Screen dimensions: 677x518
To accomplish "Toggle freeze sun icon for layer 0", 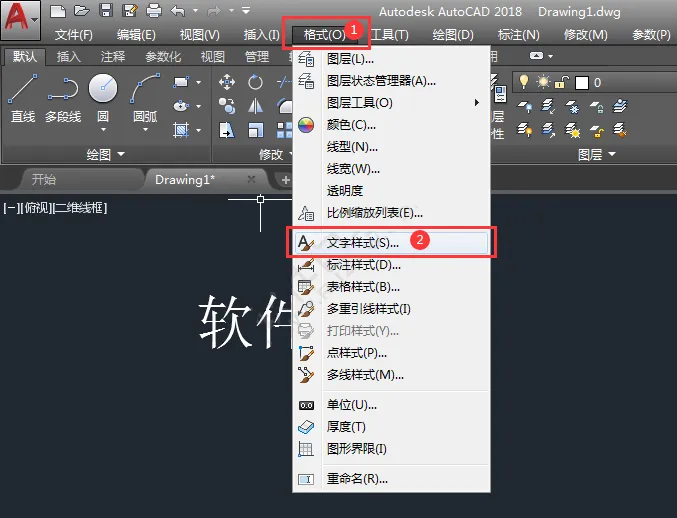I will tap(543, 82).
